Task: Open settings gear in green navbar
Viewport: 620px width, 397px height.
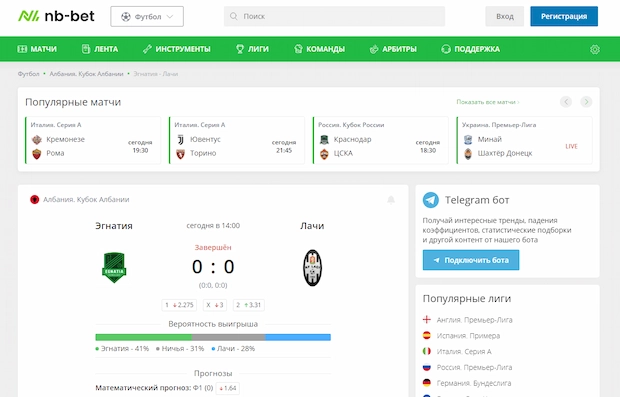Action: click(595, 49)
